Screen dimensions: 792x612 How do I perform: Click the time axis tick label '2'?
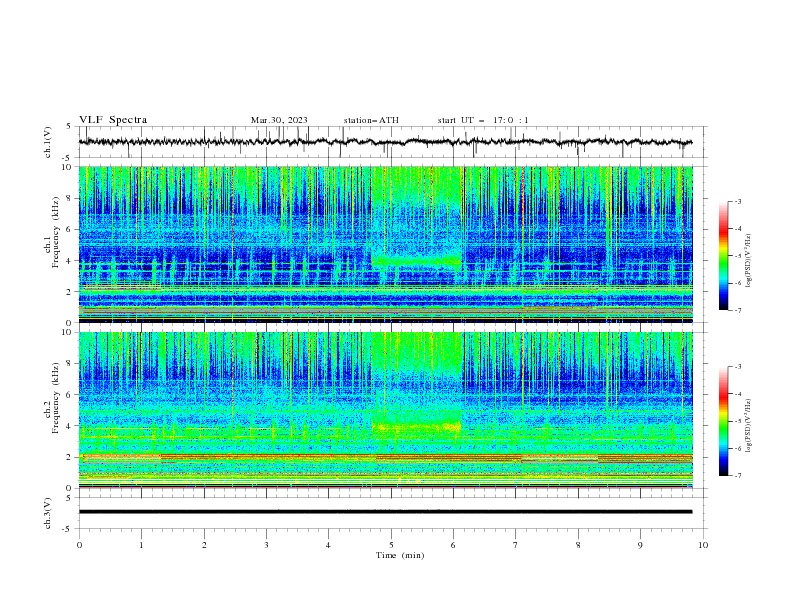tap(204, 545)
